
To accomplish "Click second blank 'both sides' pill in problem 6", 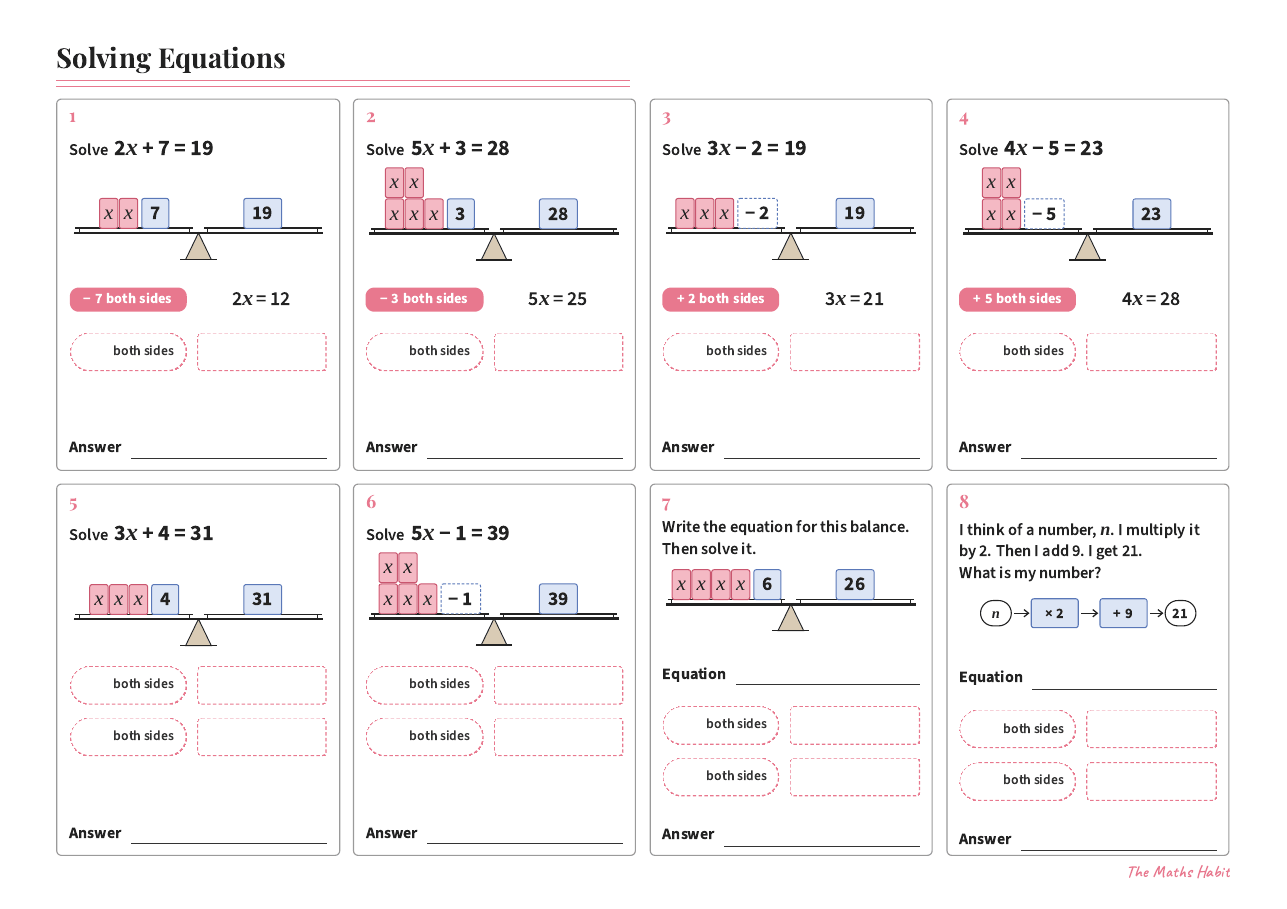I will [424, 737].
